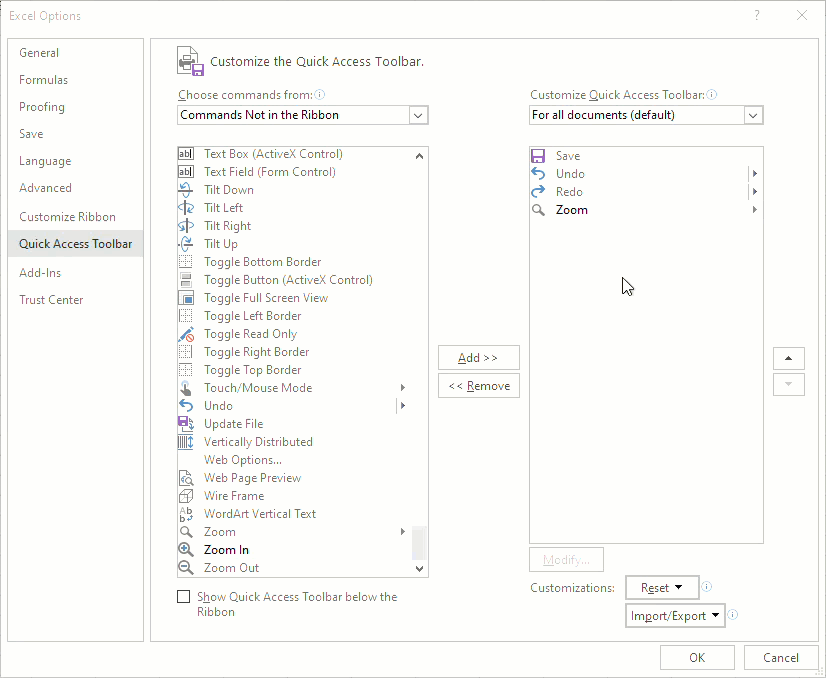Select the Toggle Full Screen View icon
The image size is (826, 678).
185,298
